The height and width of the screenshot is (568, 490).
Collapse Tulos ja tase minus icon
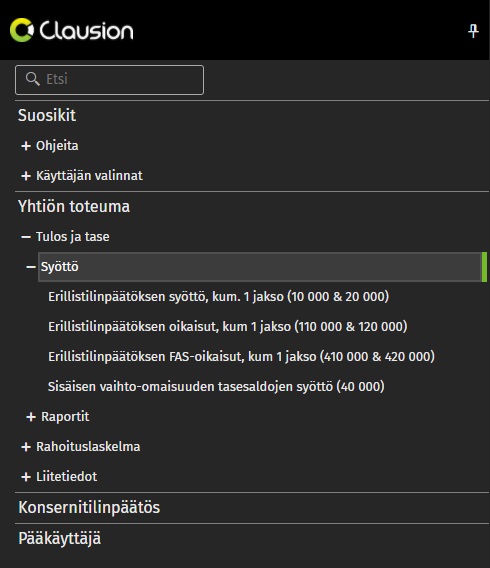coord(26,237)
